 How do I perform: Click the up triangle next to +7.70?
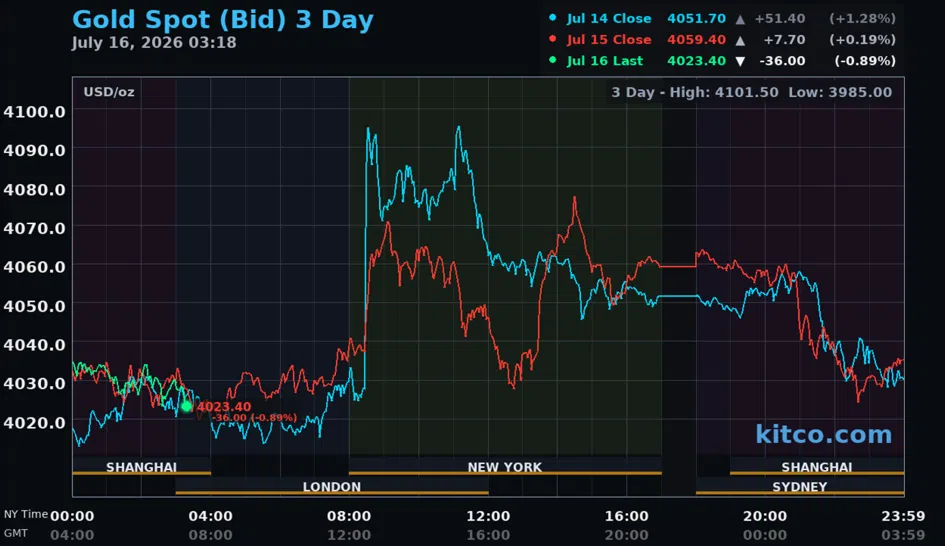pos(740,40)
